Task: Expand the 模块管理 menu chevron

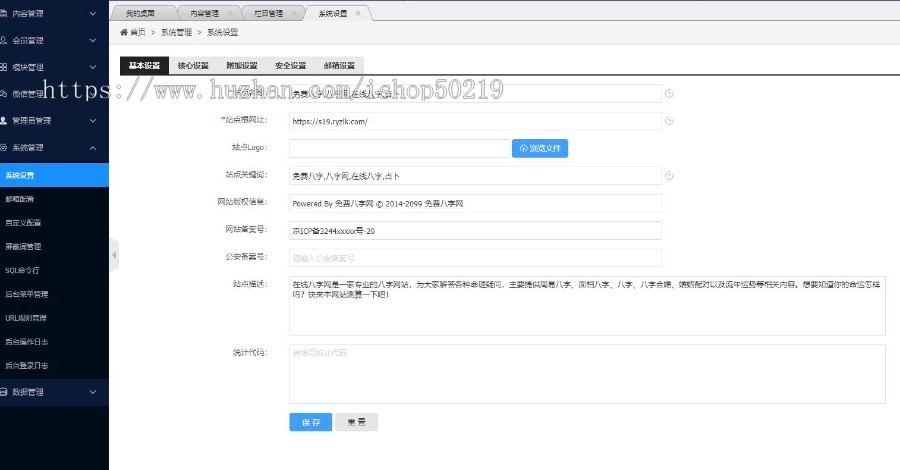Action: [x=92, y=67]
